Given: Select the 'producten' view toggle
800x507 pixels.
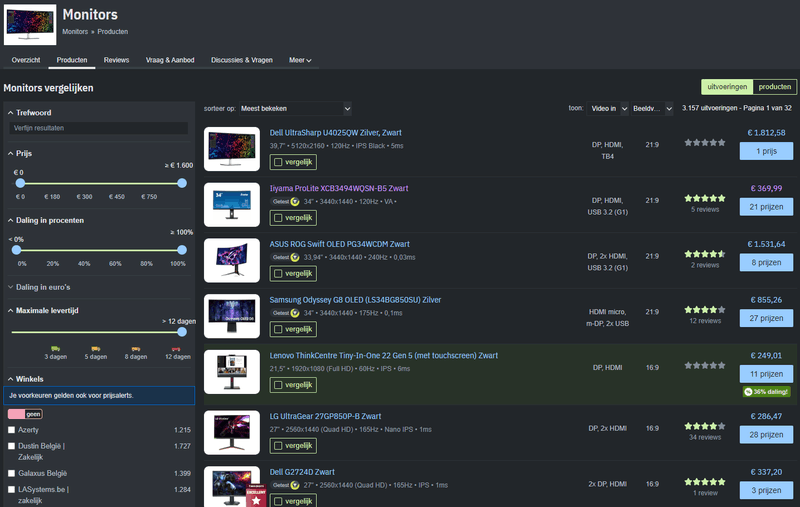Looking at the screenshot, I should [x=774, y=87].
